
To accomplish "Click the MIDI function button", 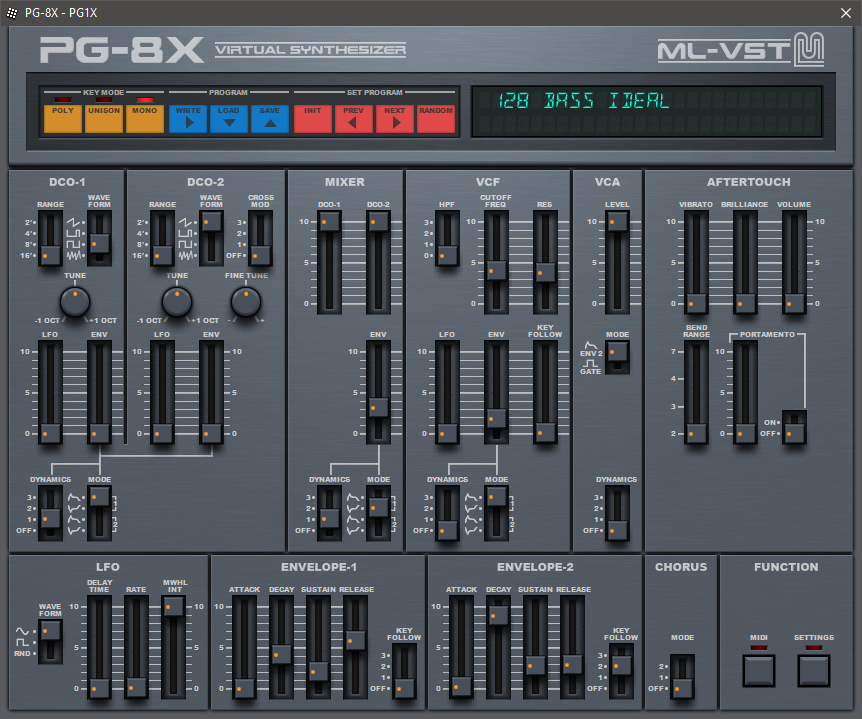I will (x=759, y=671).
